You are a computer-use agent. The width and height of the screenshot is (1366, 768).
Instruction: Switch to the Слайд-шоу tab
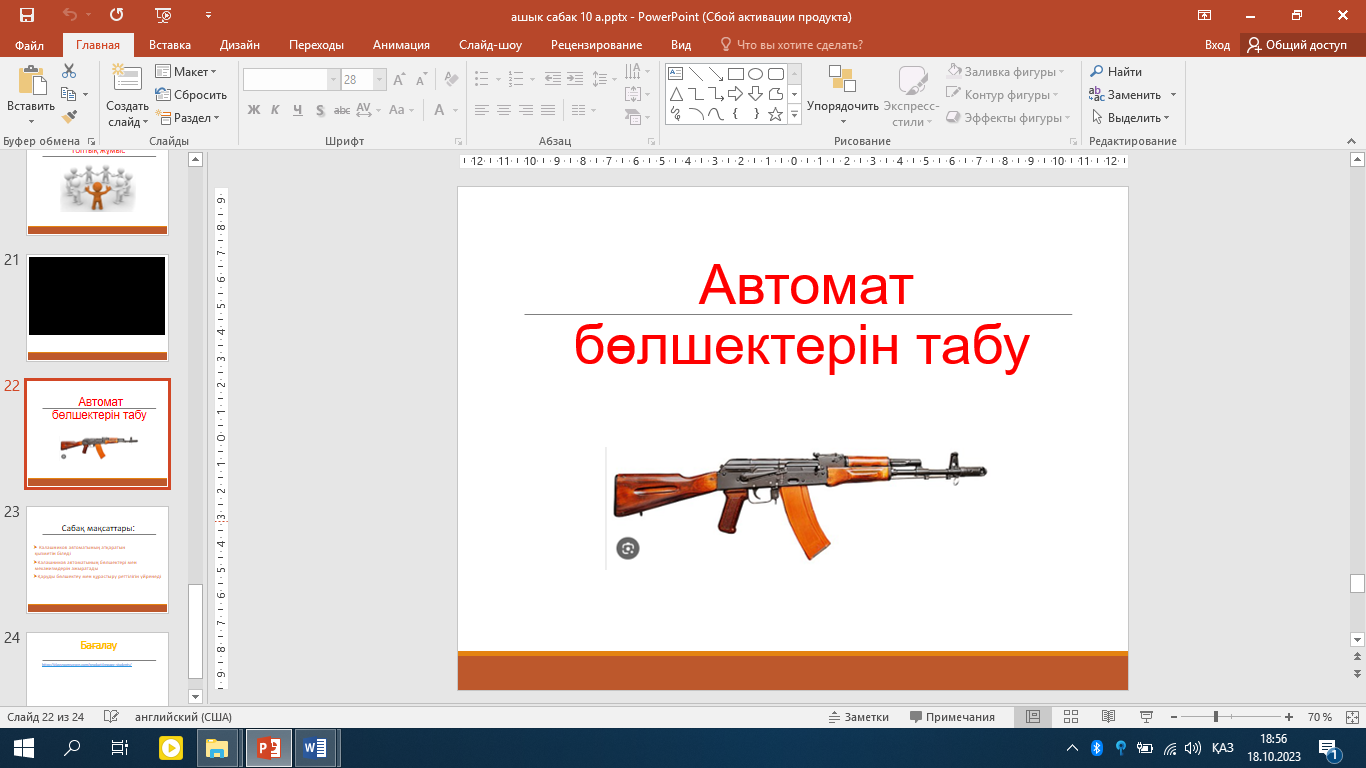pyautogui.click(x=490, y=45)
